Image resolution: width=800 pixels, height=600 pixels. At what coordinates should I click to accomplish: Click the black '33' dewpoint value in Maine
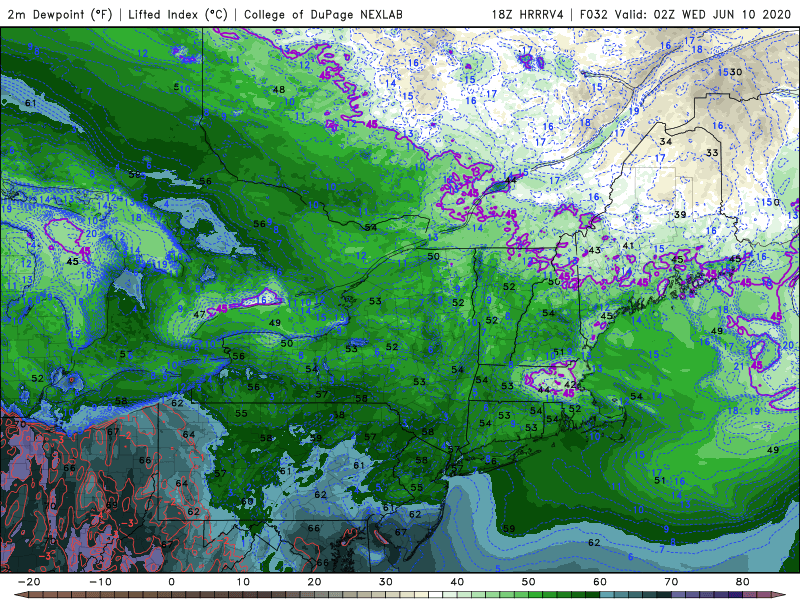click(x=712, y=153)
